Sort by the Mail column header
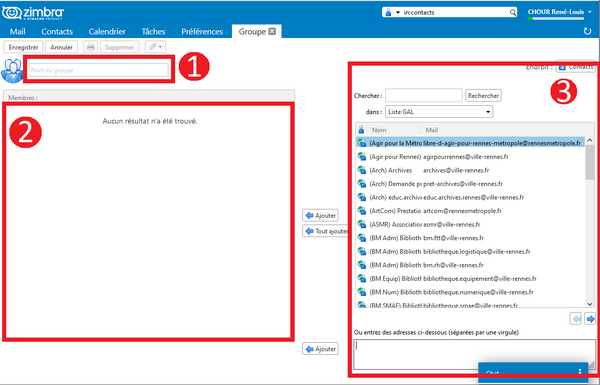The height and width of the screenshot is (385, 600). 432,130
